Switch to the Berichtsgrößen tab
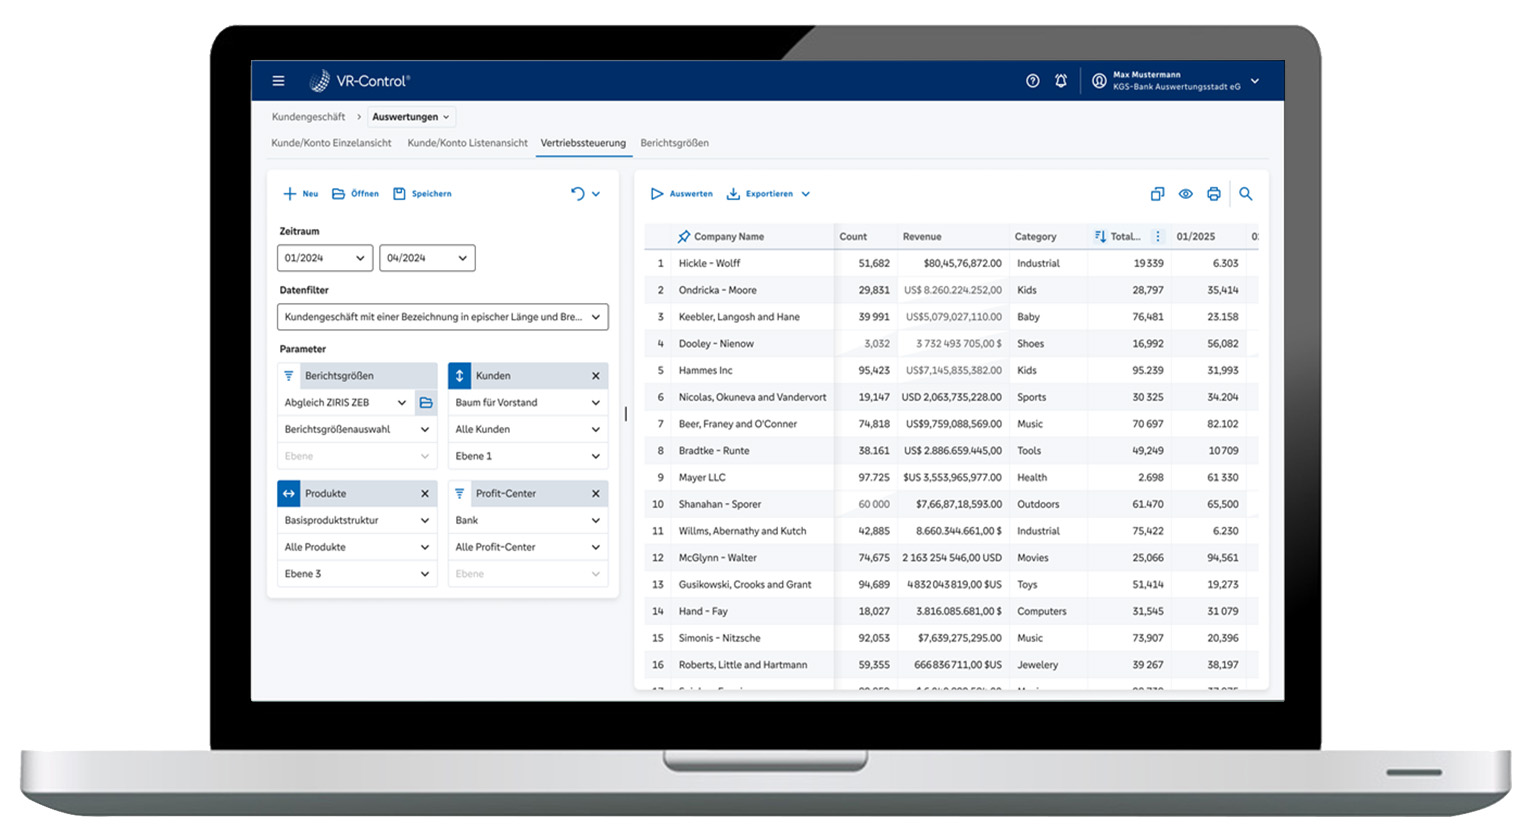This screenshot has height=838, width=1532. click(x=674, y=143)
